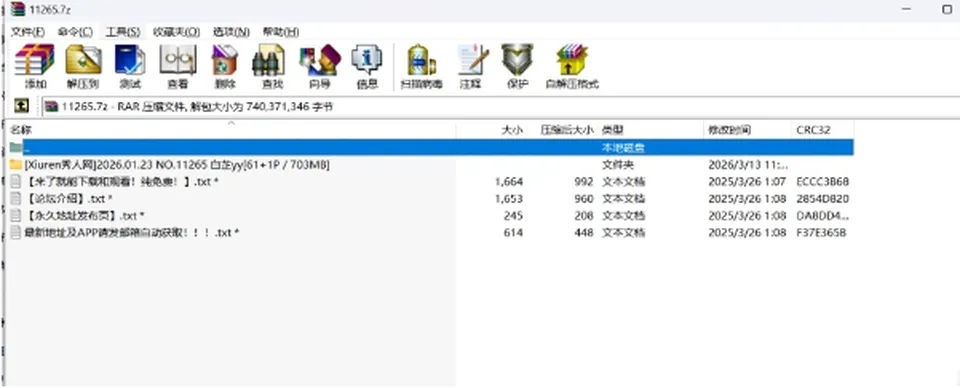Go up one level arrow button
The width and height of the screenshot is (960, 388).
21,106
